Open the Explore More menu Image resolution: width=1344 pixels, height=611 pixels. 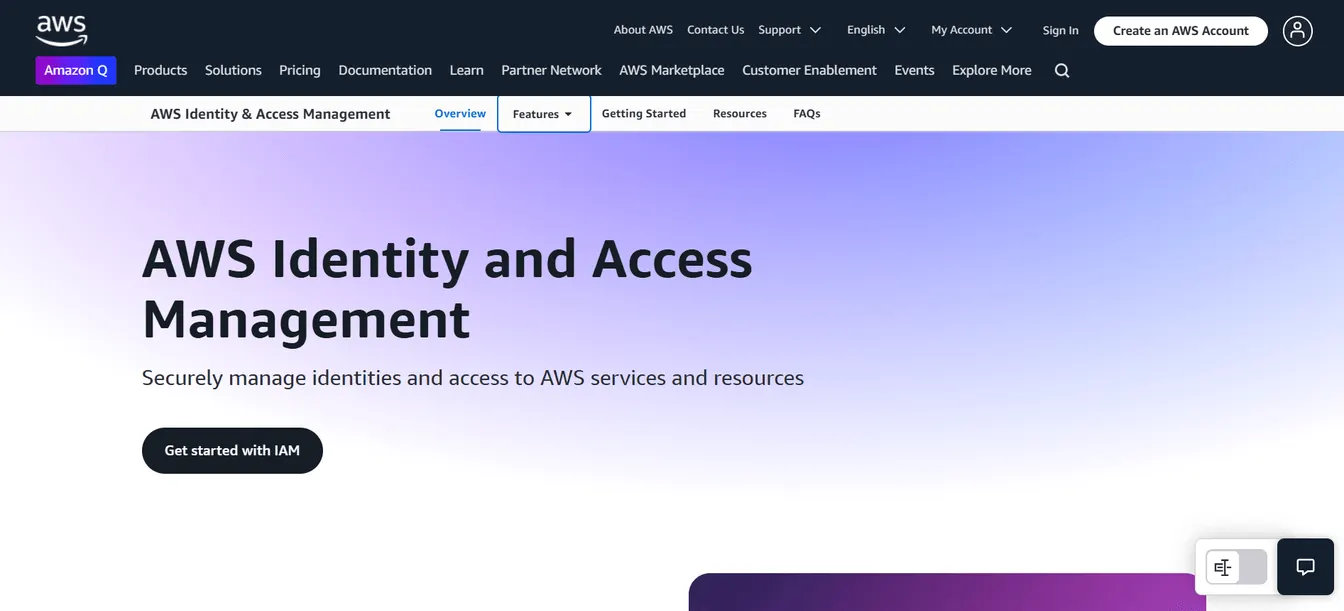pyautogui.click(x=992, y=70)
